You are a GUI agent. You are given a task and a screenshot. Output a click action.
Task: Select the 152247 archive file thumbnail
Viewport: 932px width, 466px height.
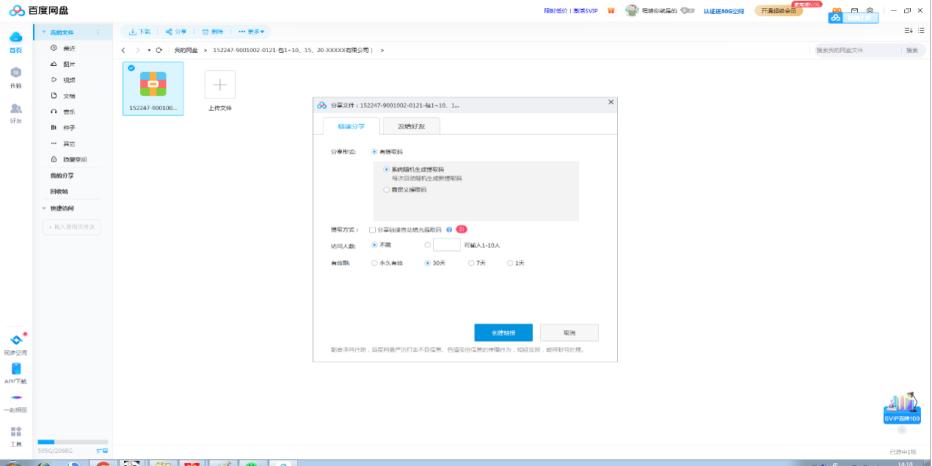click(153, 88)
